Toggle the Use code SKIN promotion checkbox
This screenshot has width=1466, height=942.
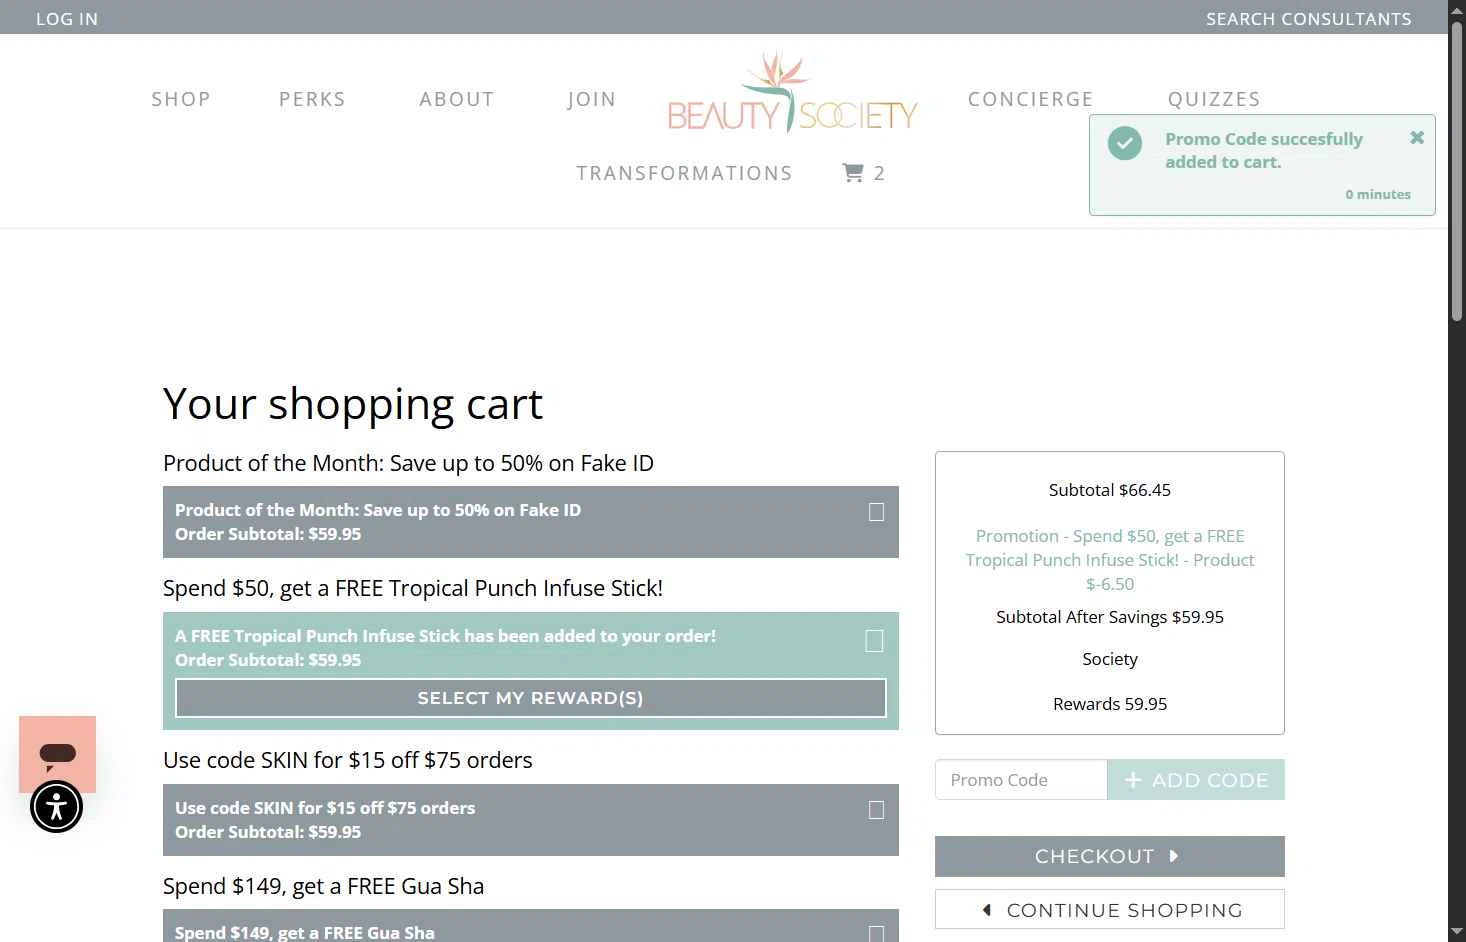coord(877,810)
